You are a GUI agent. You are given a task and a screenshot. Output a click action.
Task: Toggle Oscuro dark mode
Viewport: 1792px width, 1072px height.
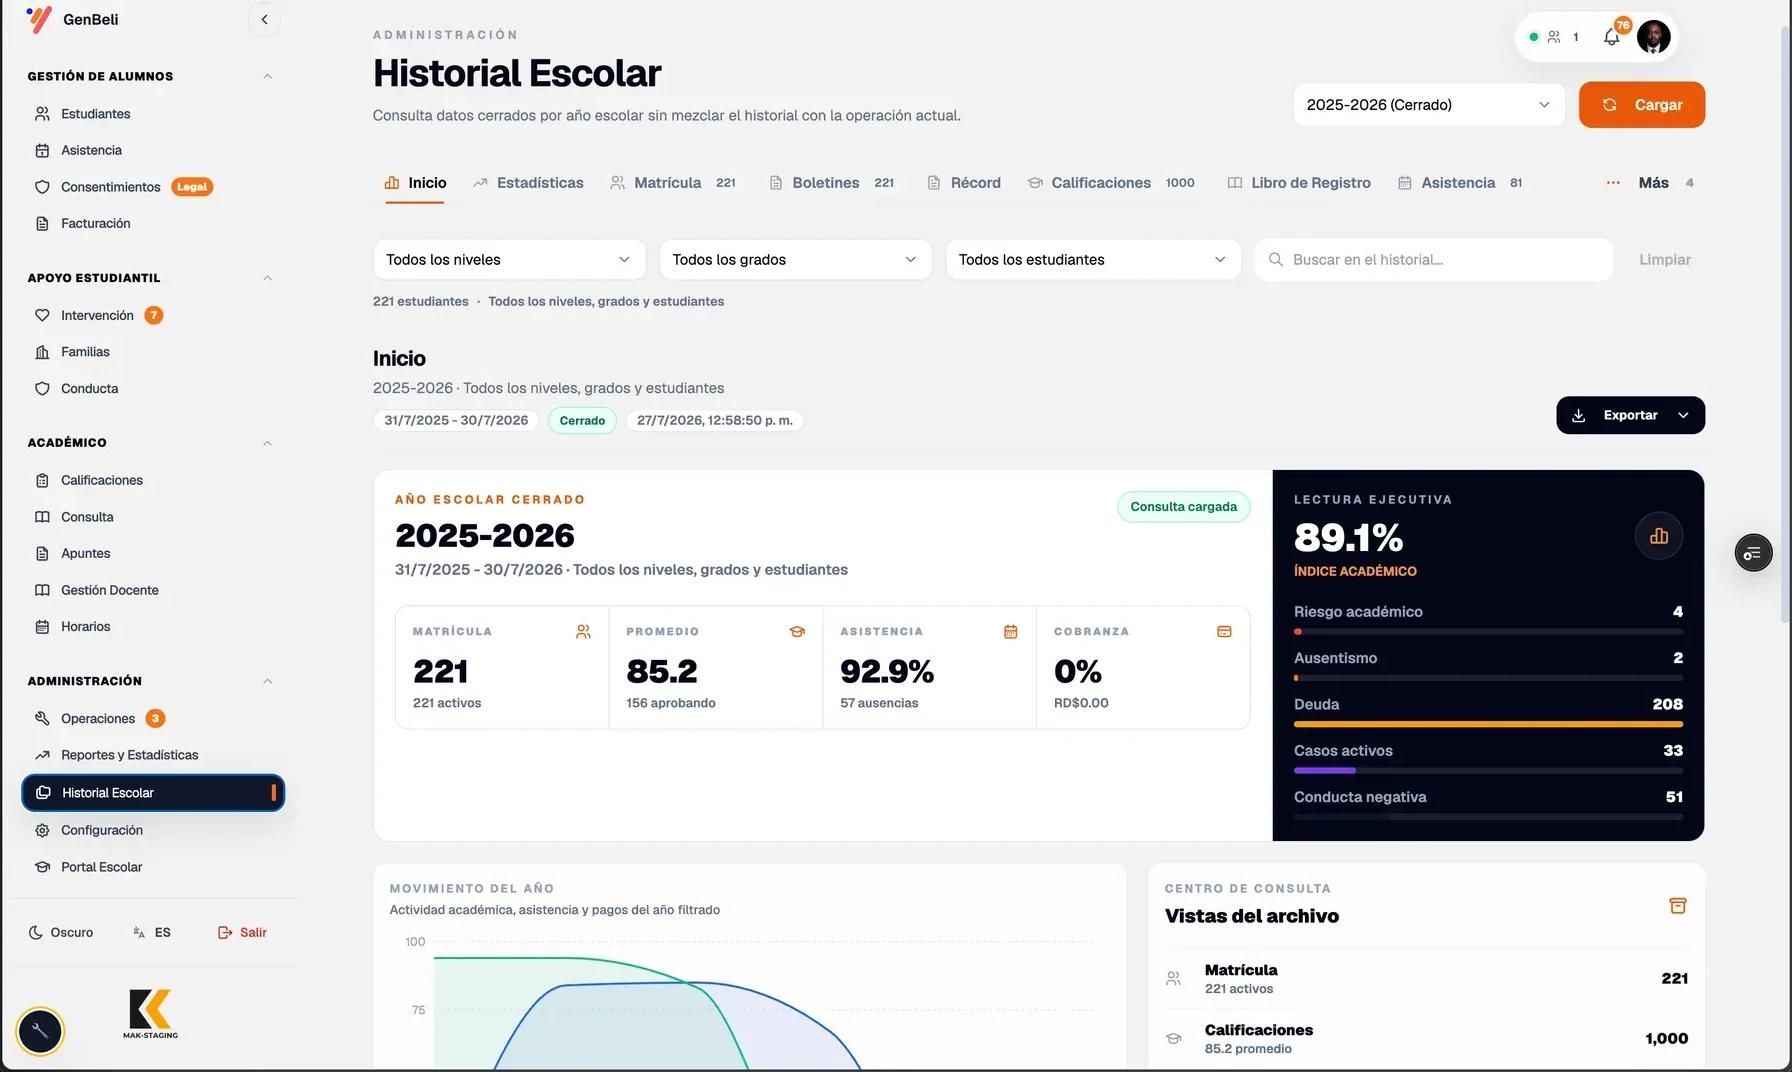click(x=61, y=932)
